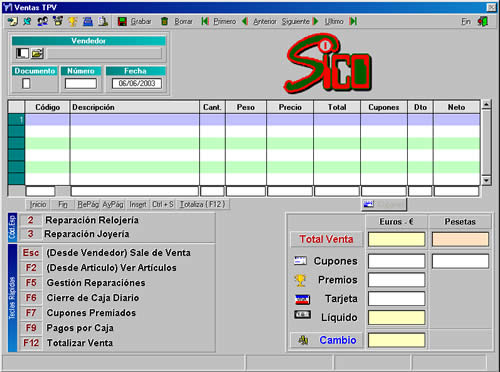The width and height of the screenshot is (500, 372).
Task: Click the Descripción column header
Action: tap(135, 107)
